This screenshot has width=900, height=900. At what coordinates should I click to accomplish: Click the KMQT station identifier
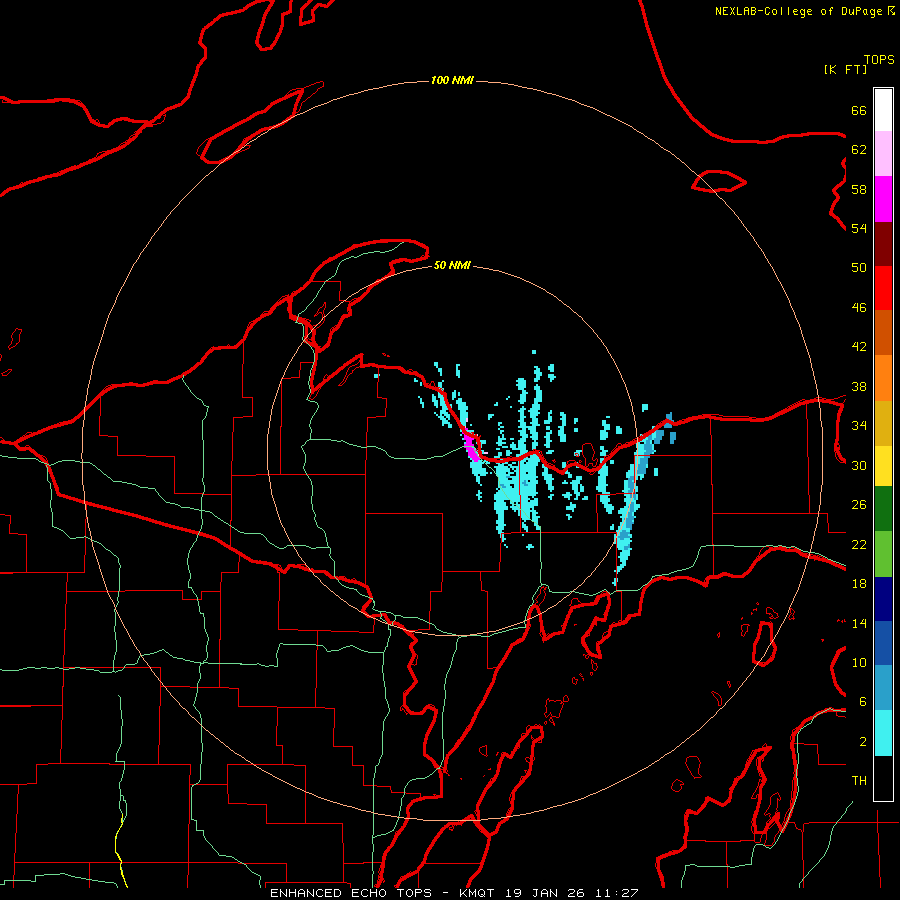[x=476, y=893]
